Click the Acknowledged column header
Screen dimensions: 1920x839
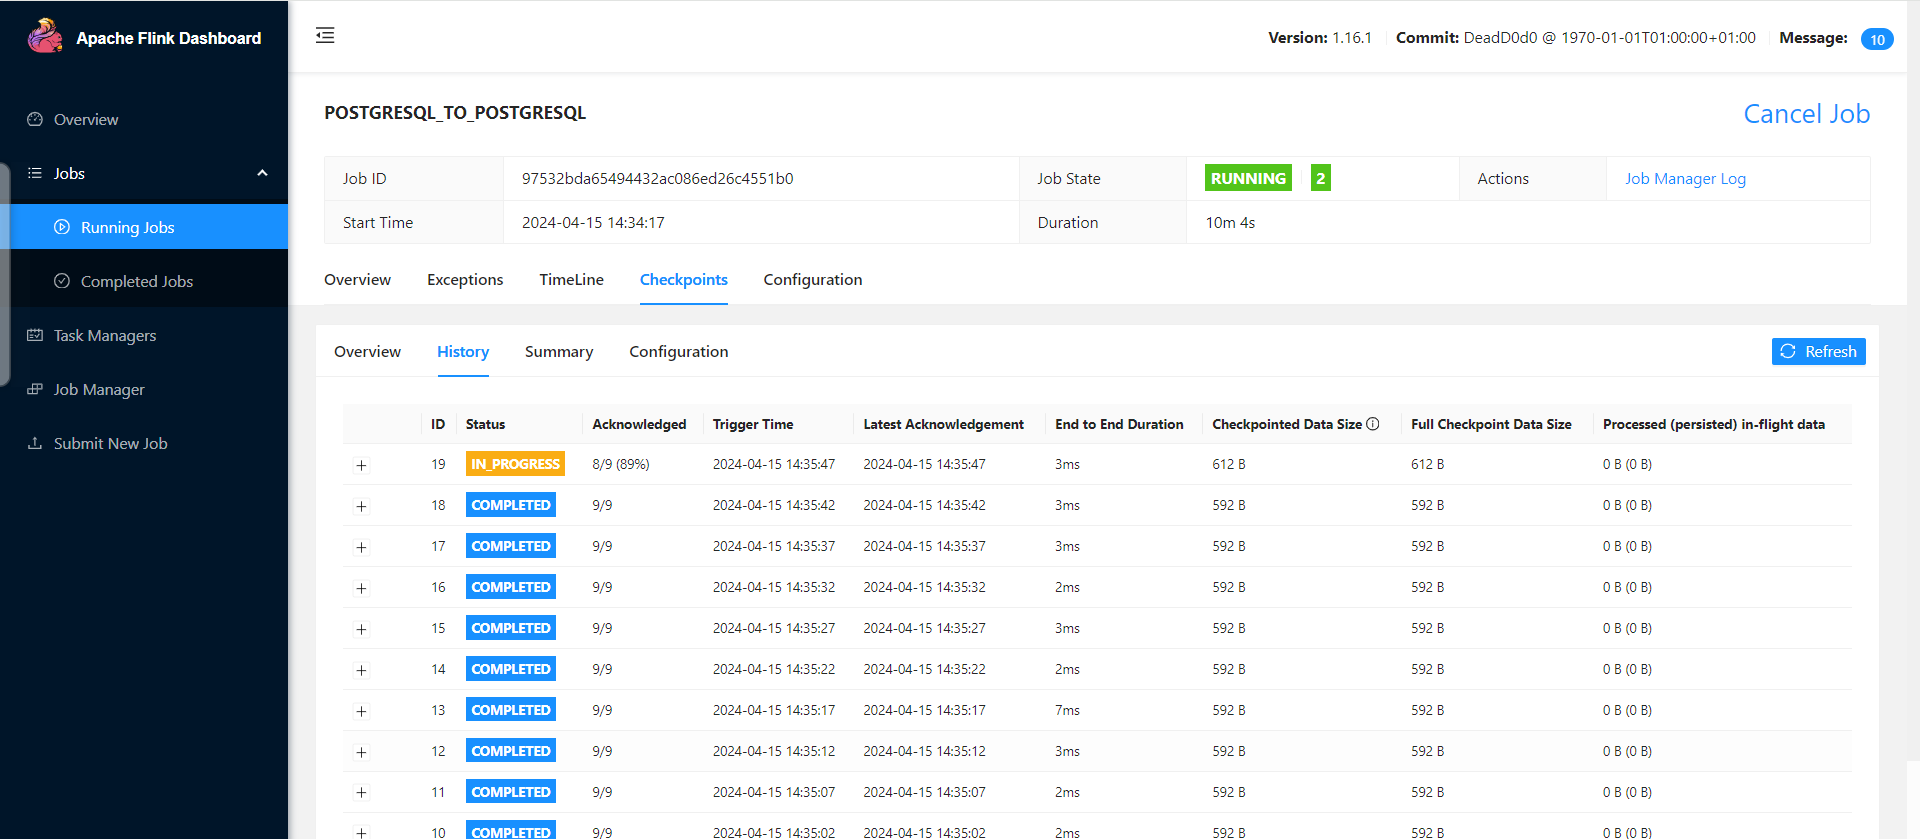click(639, 424)
